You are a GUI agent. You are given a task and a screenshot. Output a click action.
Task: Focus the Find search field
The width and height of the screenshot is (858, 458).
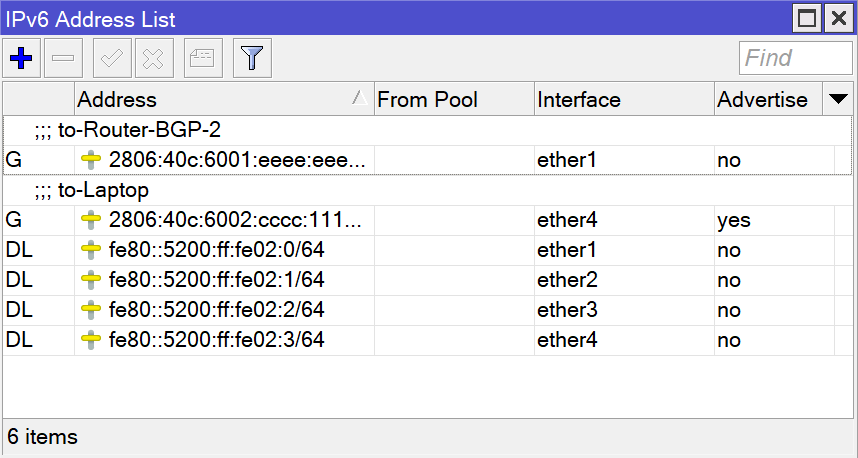coord(795,59)
